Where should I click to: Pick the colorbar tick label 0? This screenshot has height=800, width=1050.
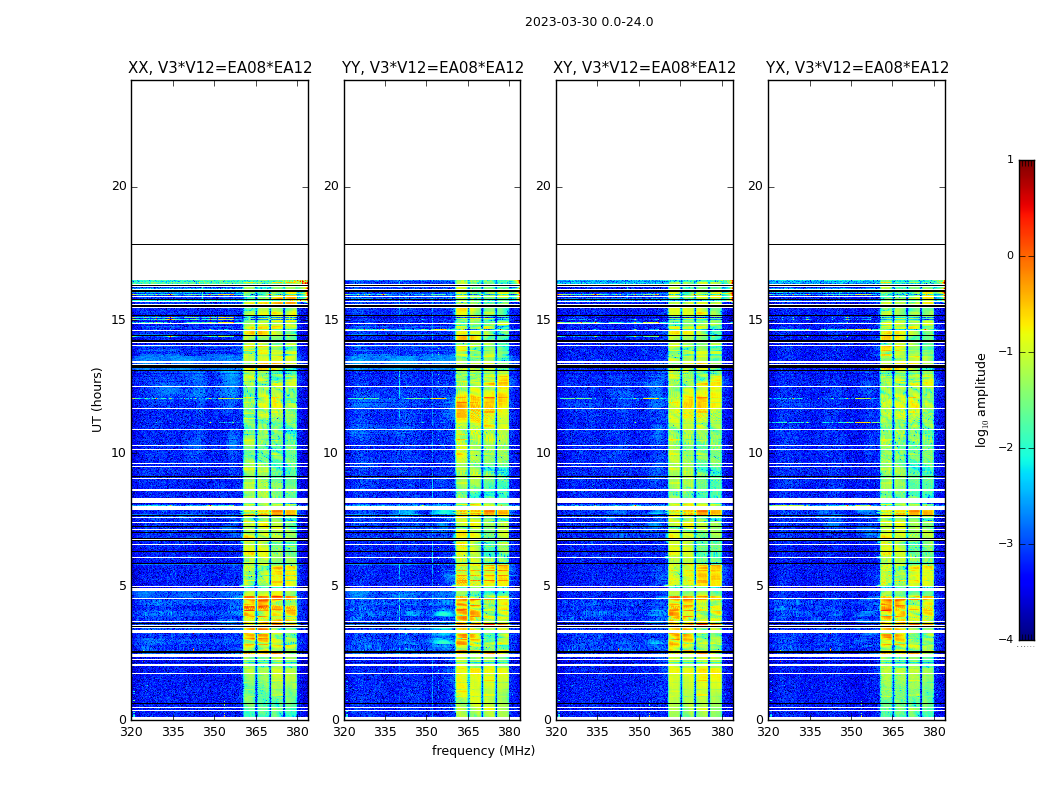(x=1010, y=256)
